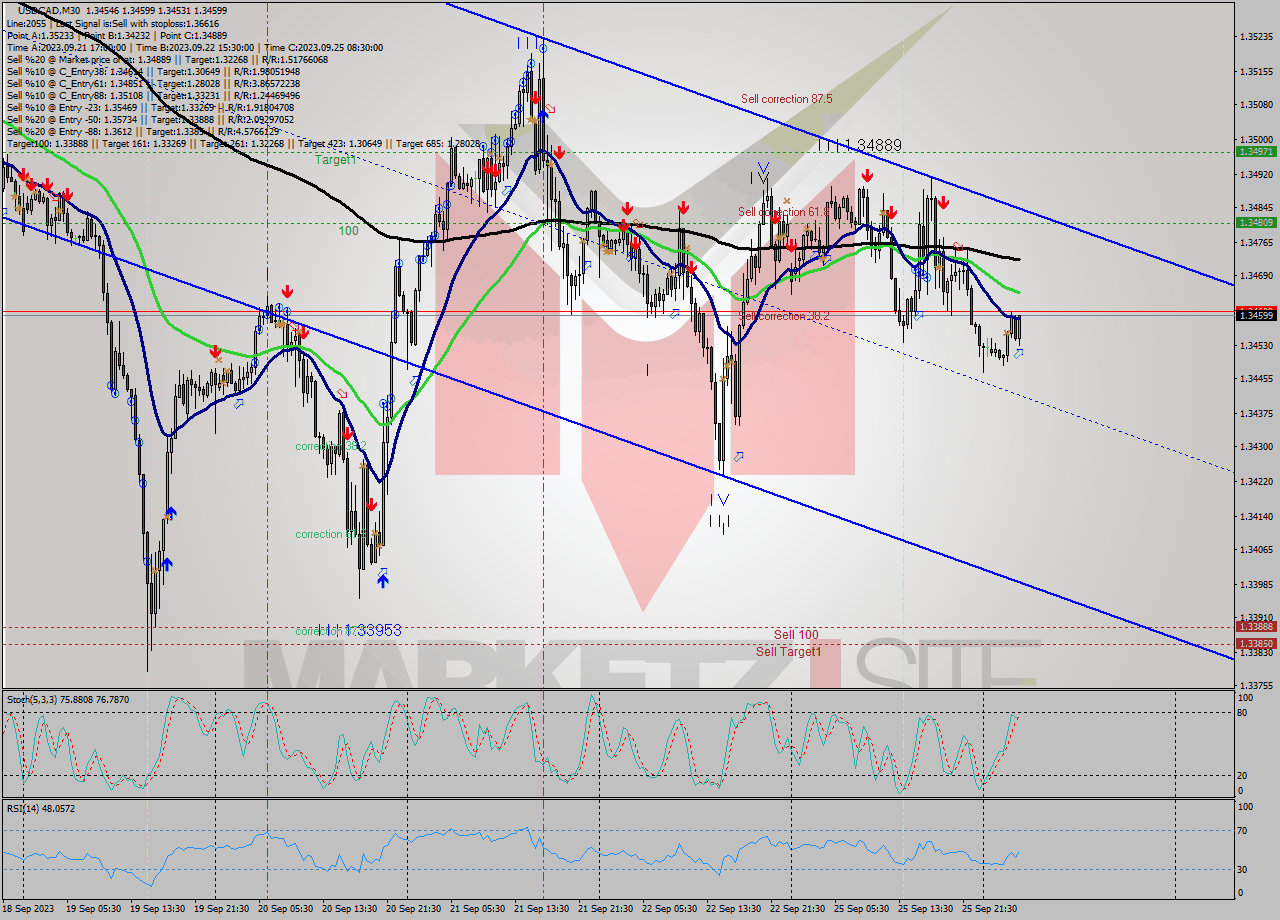This screenshot has width=1280, height=920.
Task: Select the 'Sell correction 87.5' label
Action: click(786, 99)
